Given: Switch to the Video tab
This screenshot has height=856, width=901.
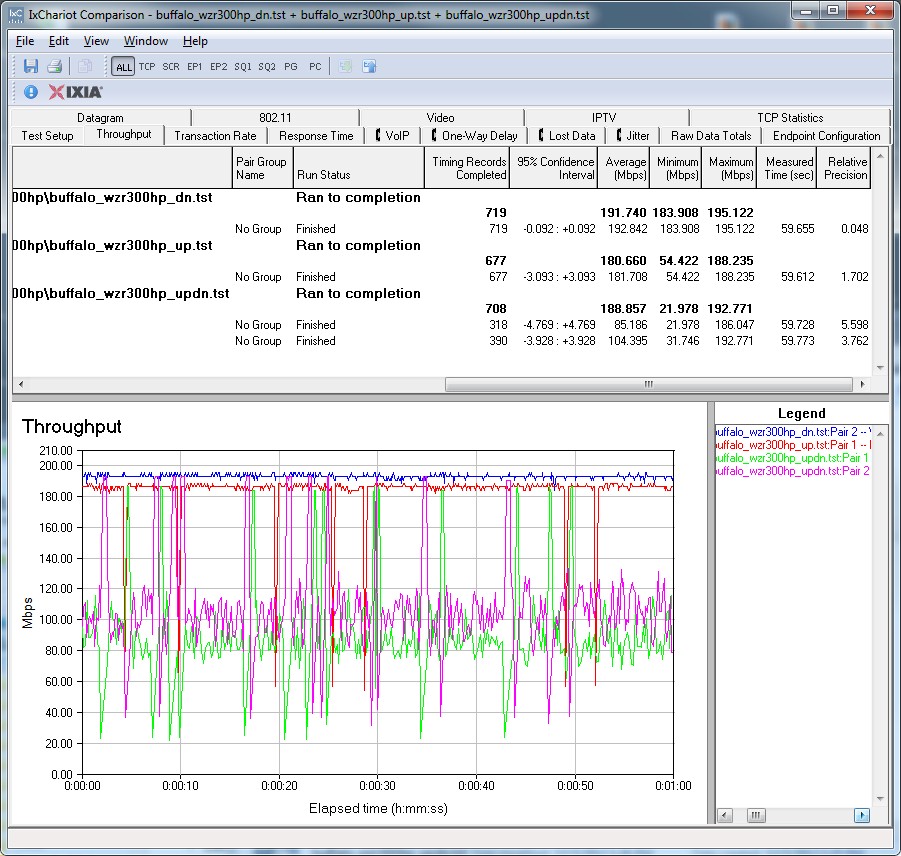Looking at the screenshot, I should (x=441, y=118).
